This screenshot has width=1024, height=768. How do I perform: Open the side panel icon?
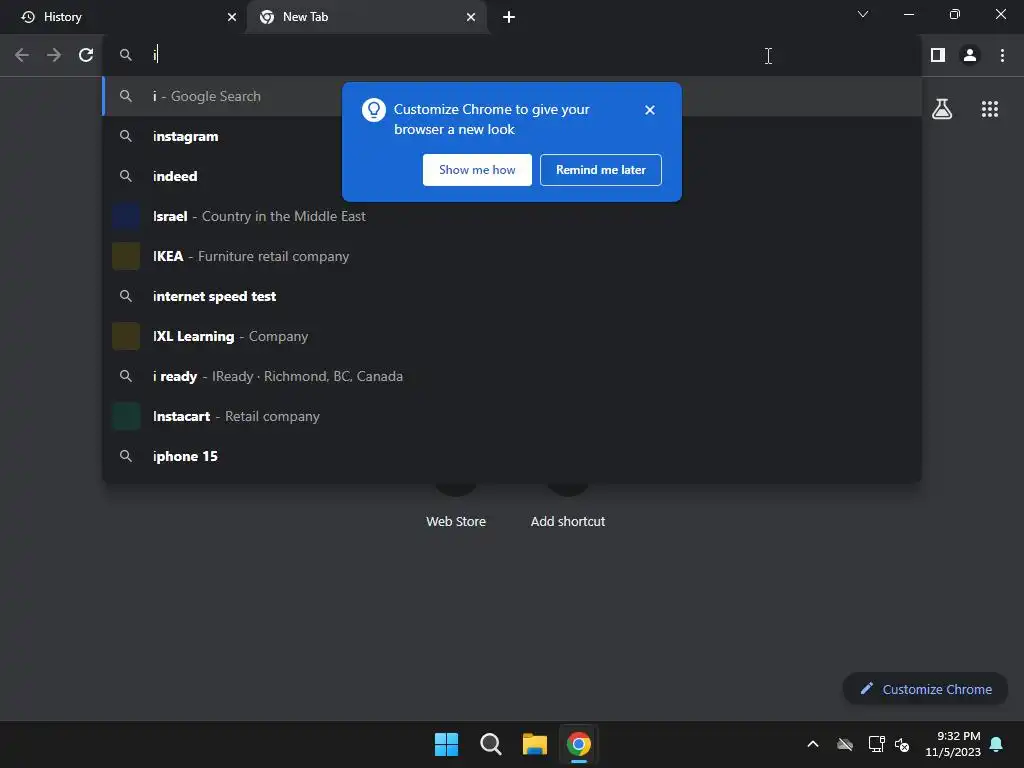point(938,55)
